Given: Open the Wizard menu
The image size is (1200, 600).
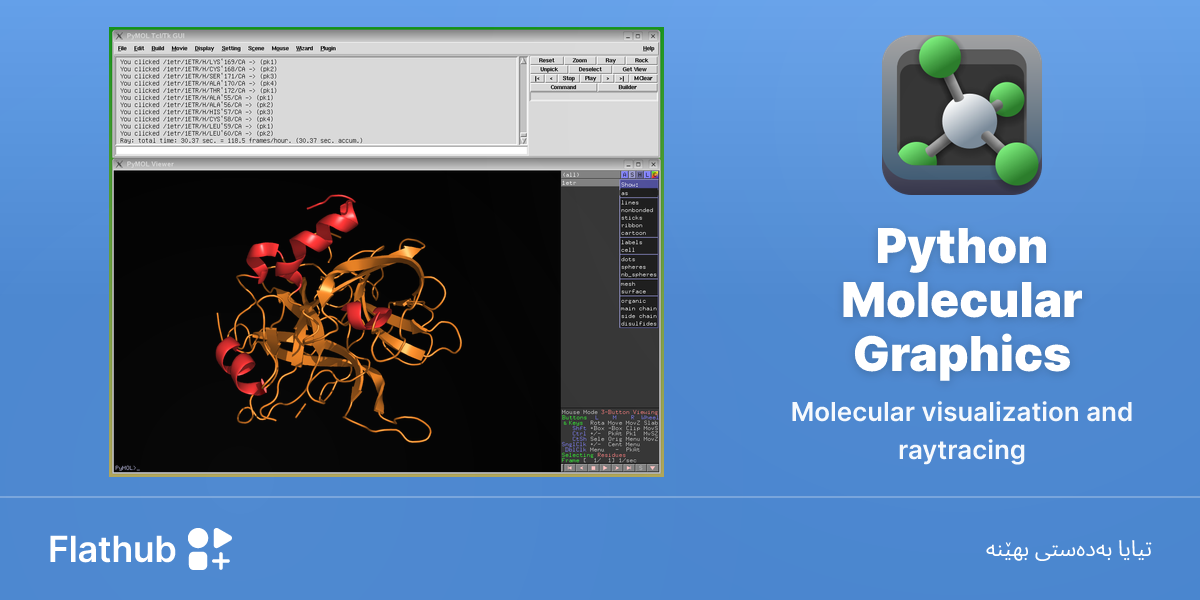Looking at the screenshot, I should coord(304,48).
